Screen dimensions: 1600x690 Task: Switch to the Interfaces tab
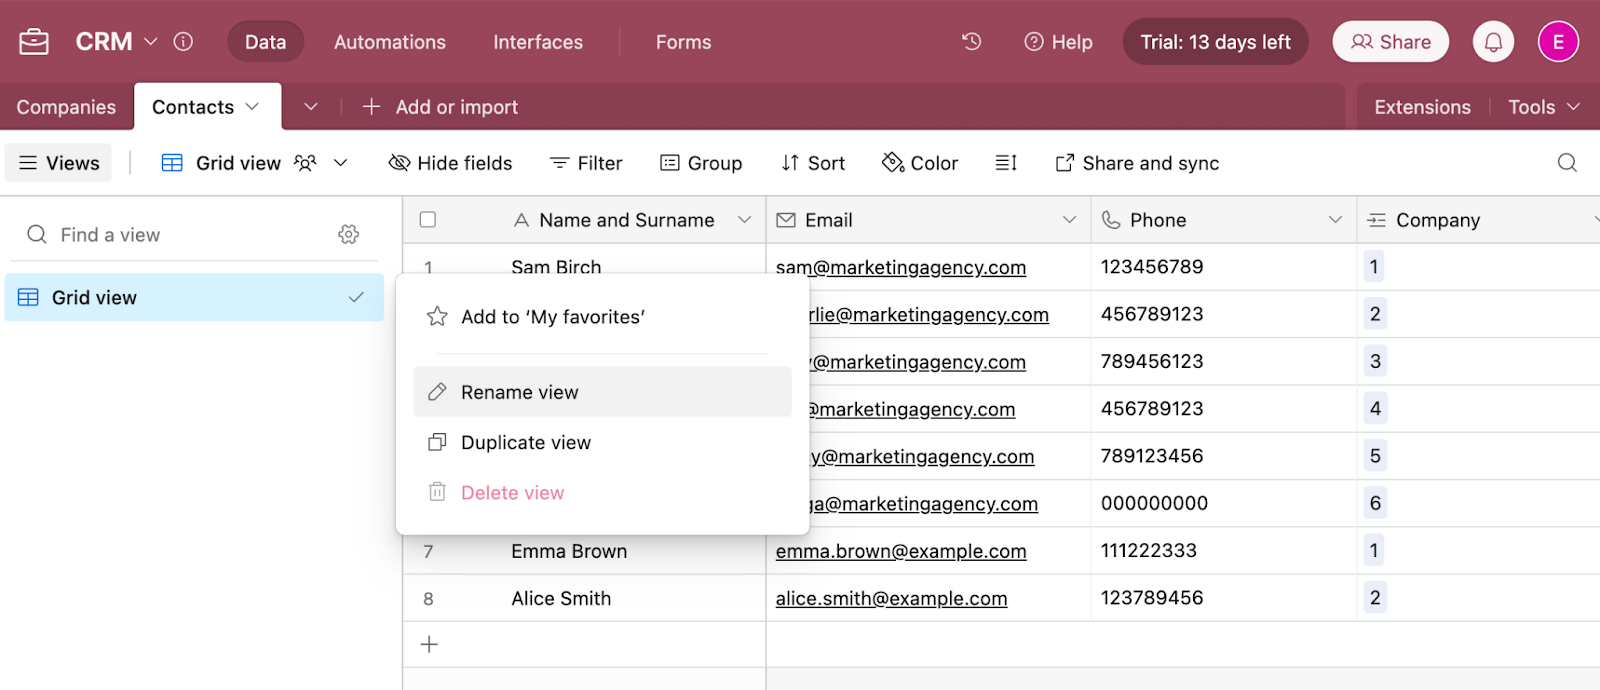[x=538, y=42]
